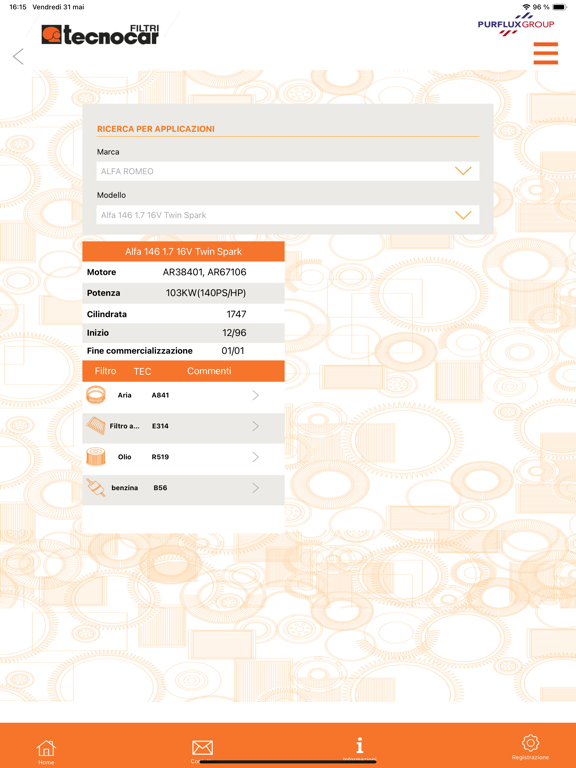Expand the E314 row chevron
The image size is (576, 768).
pos(255,426)
